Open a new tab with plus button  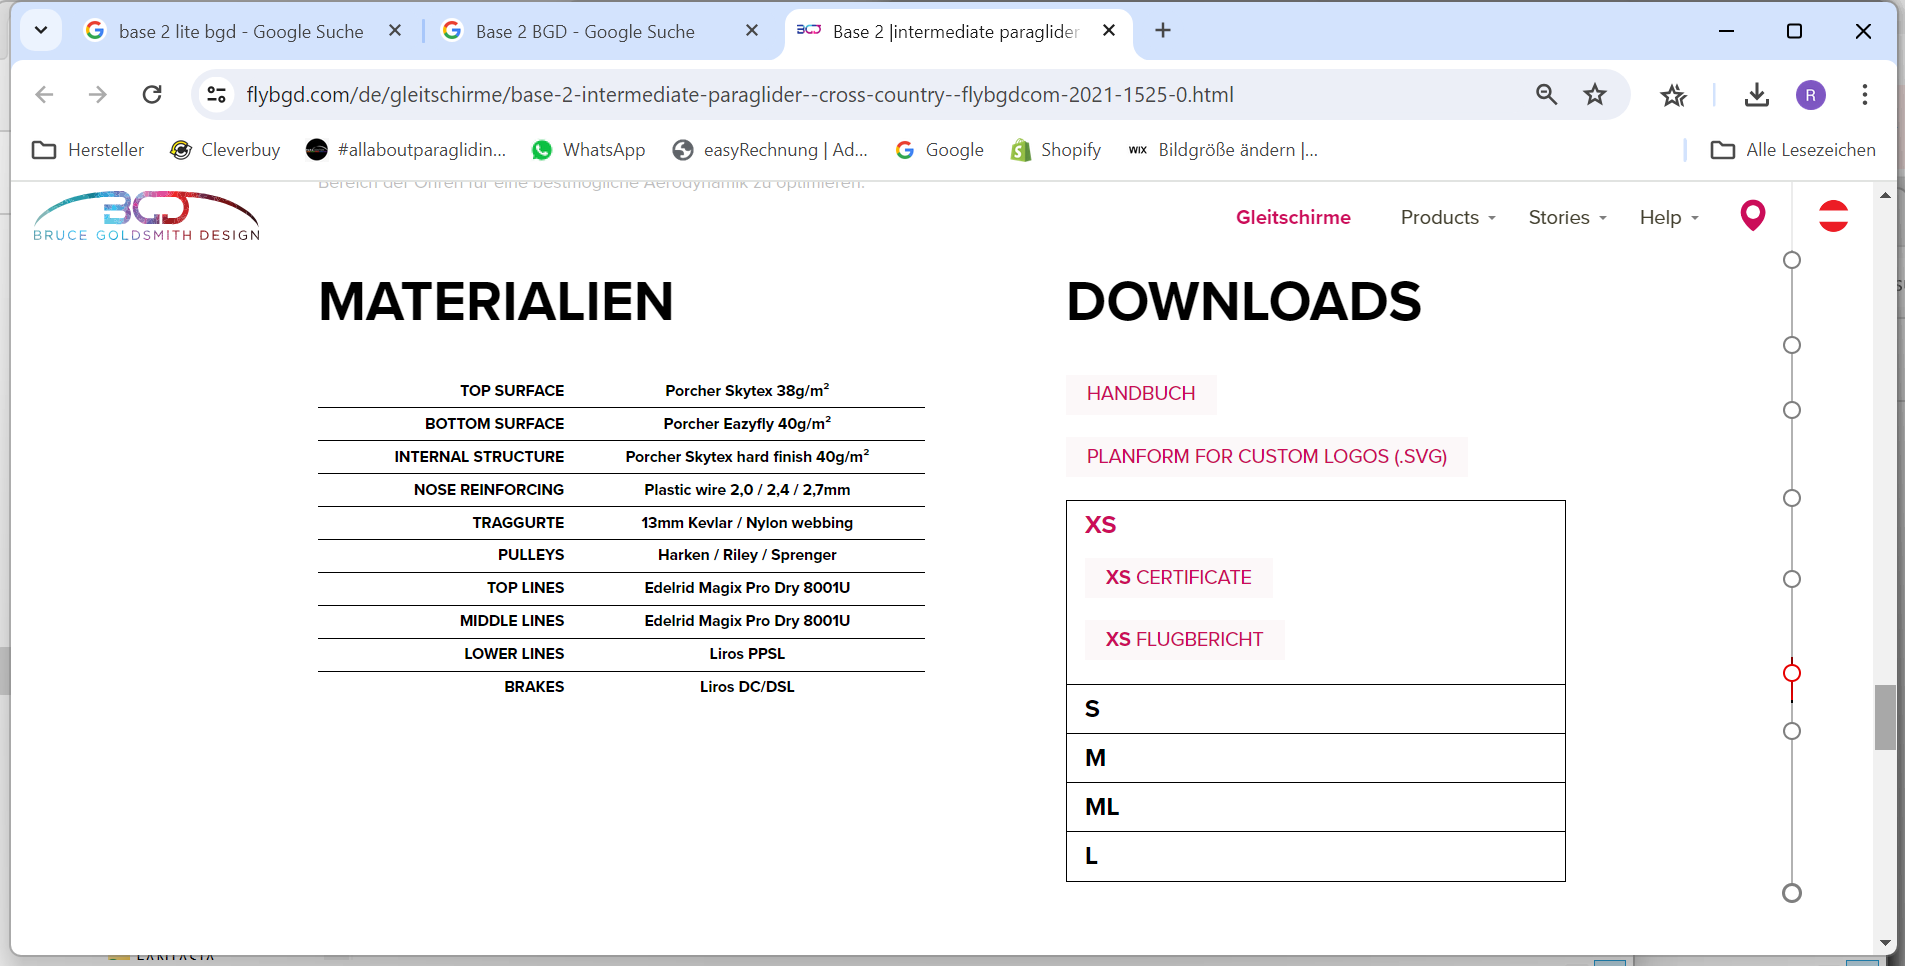pos(1162,30)
